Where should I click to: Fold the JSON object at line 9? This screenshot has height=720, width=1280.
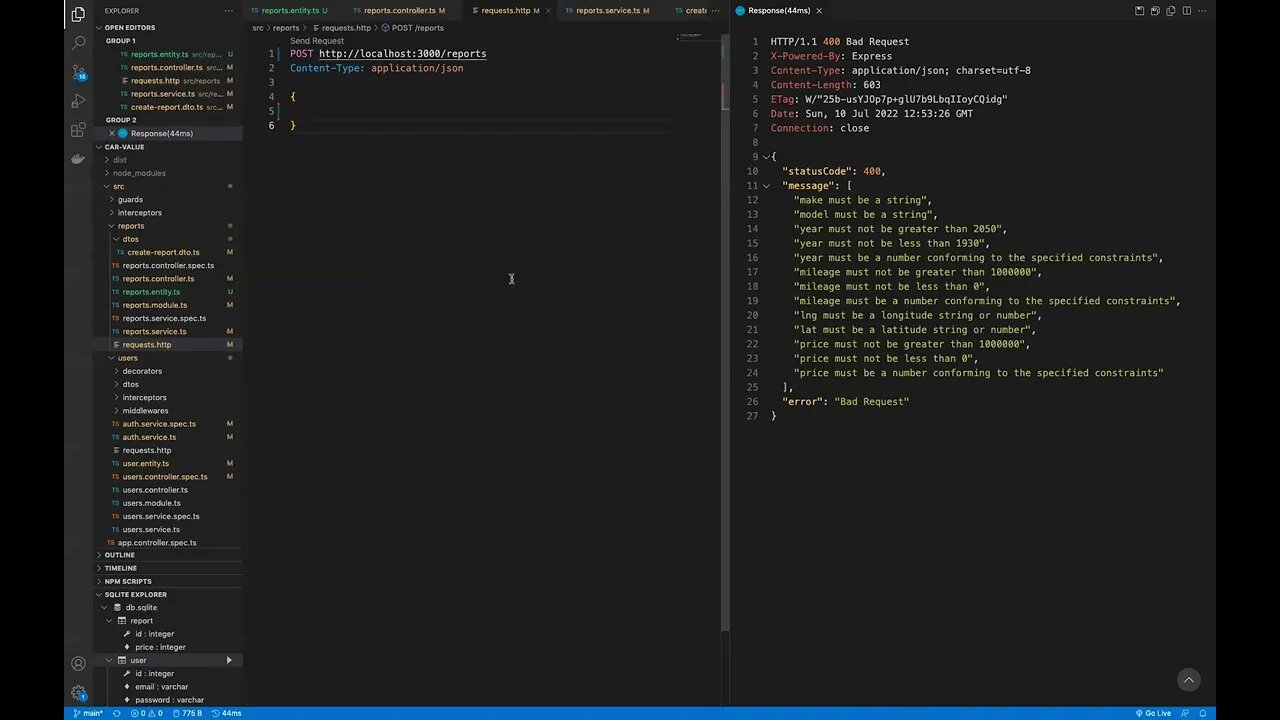click(766, 157)
